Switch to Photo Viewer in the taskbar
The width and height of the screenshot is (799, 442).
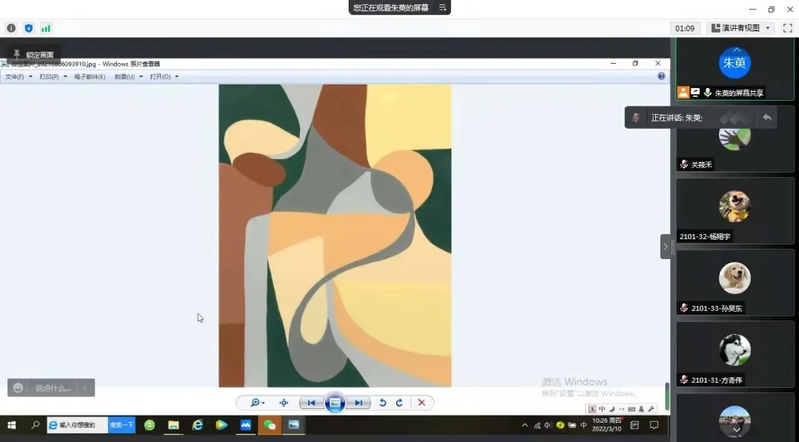pos(294,425)
